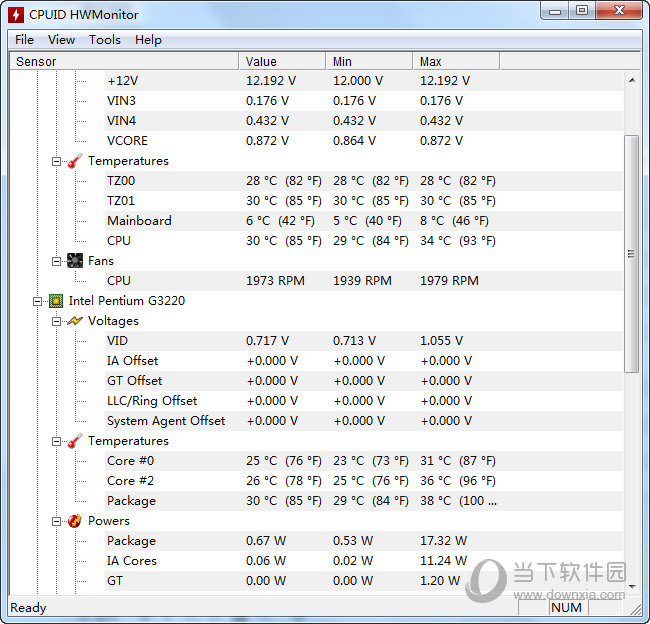Screen dimensions: 650x624
Task: Maximize the HWMonitor window
Action: (x=582, y=11)
